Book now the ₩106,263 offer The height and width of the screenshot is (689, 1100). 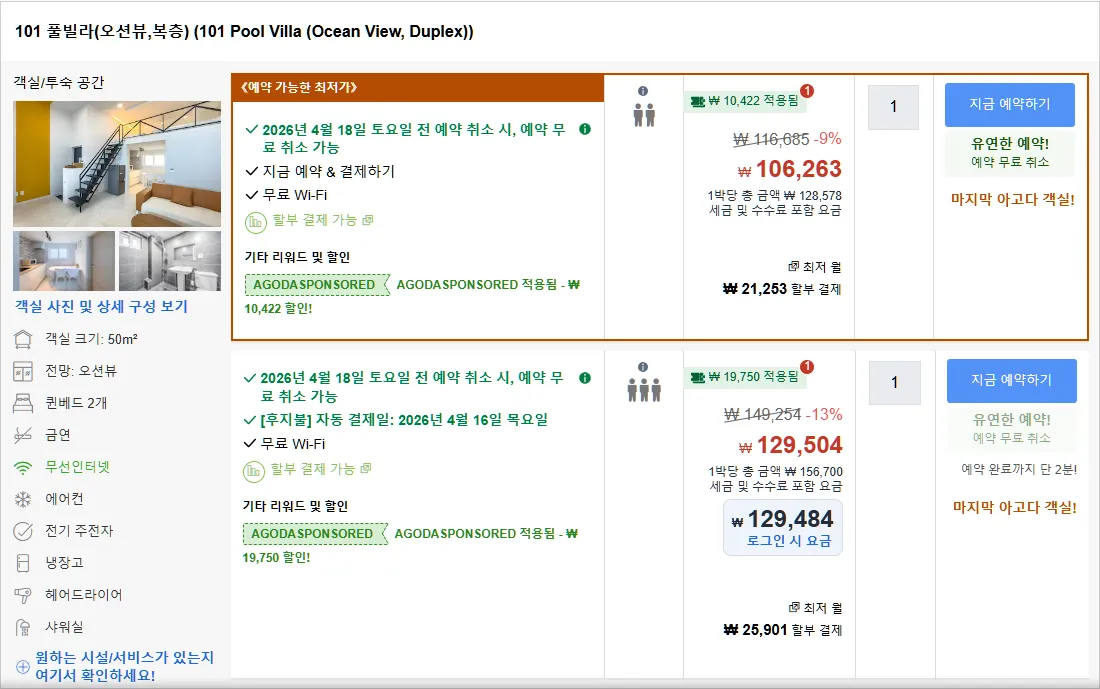[1010, 105]
